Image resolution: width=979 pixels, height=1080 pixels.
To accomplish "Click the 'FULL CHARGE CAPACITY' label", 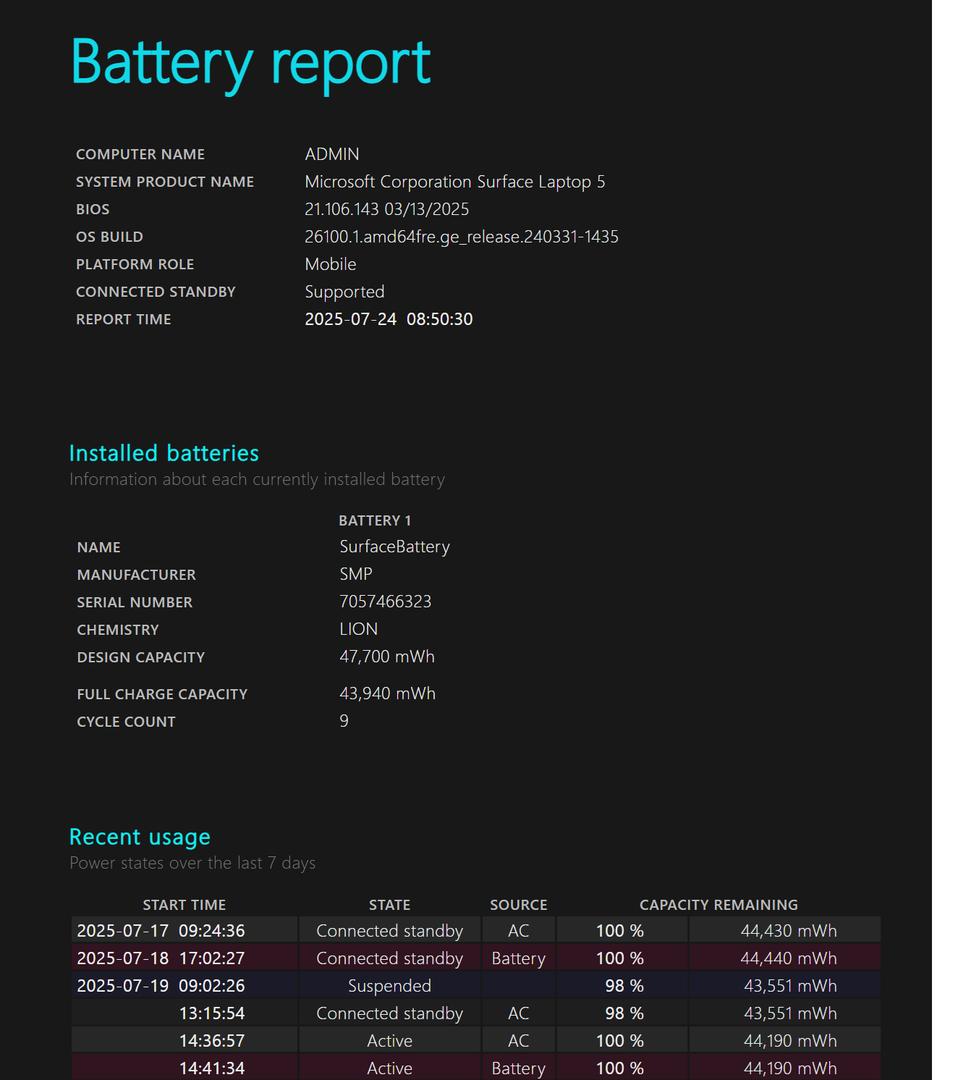I will tap(162, 694).
